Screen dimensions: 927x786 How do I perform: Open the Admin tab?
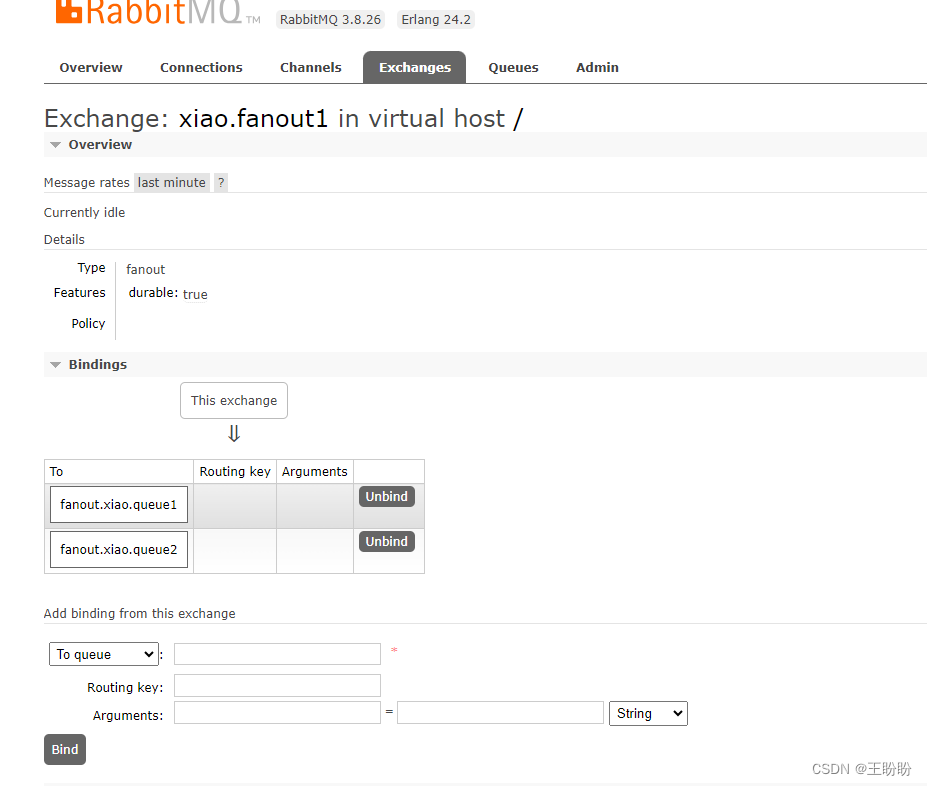[597, 67]
